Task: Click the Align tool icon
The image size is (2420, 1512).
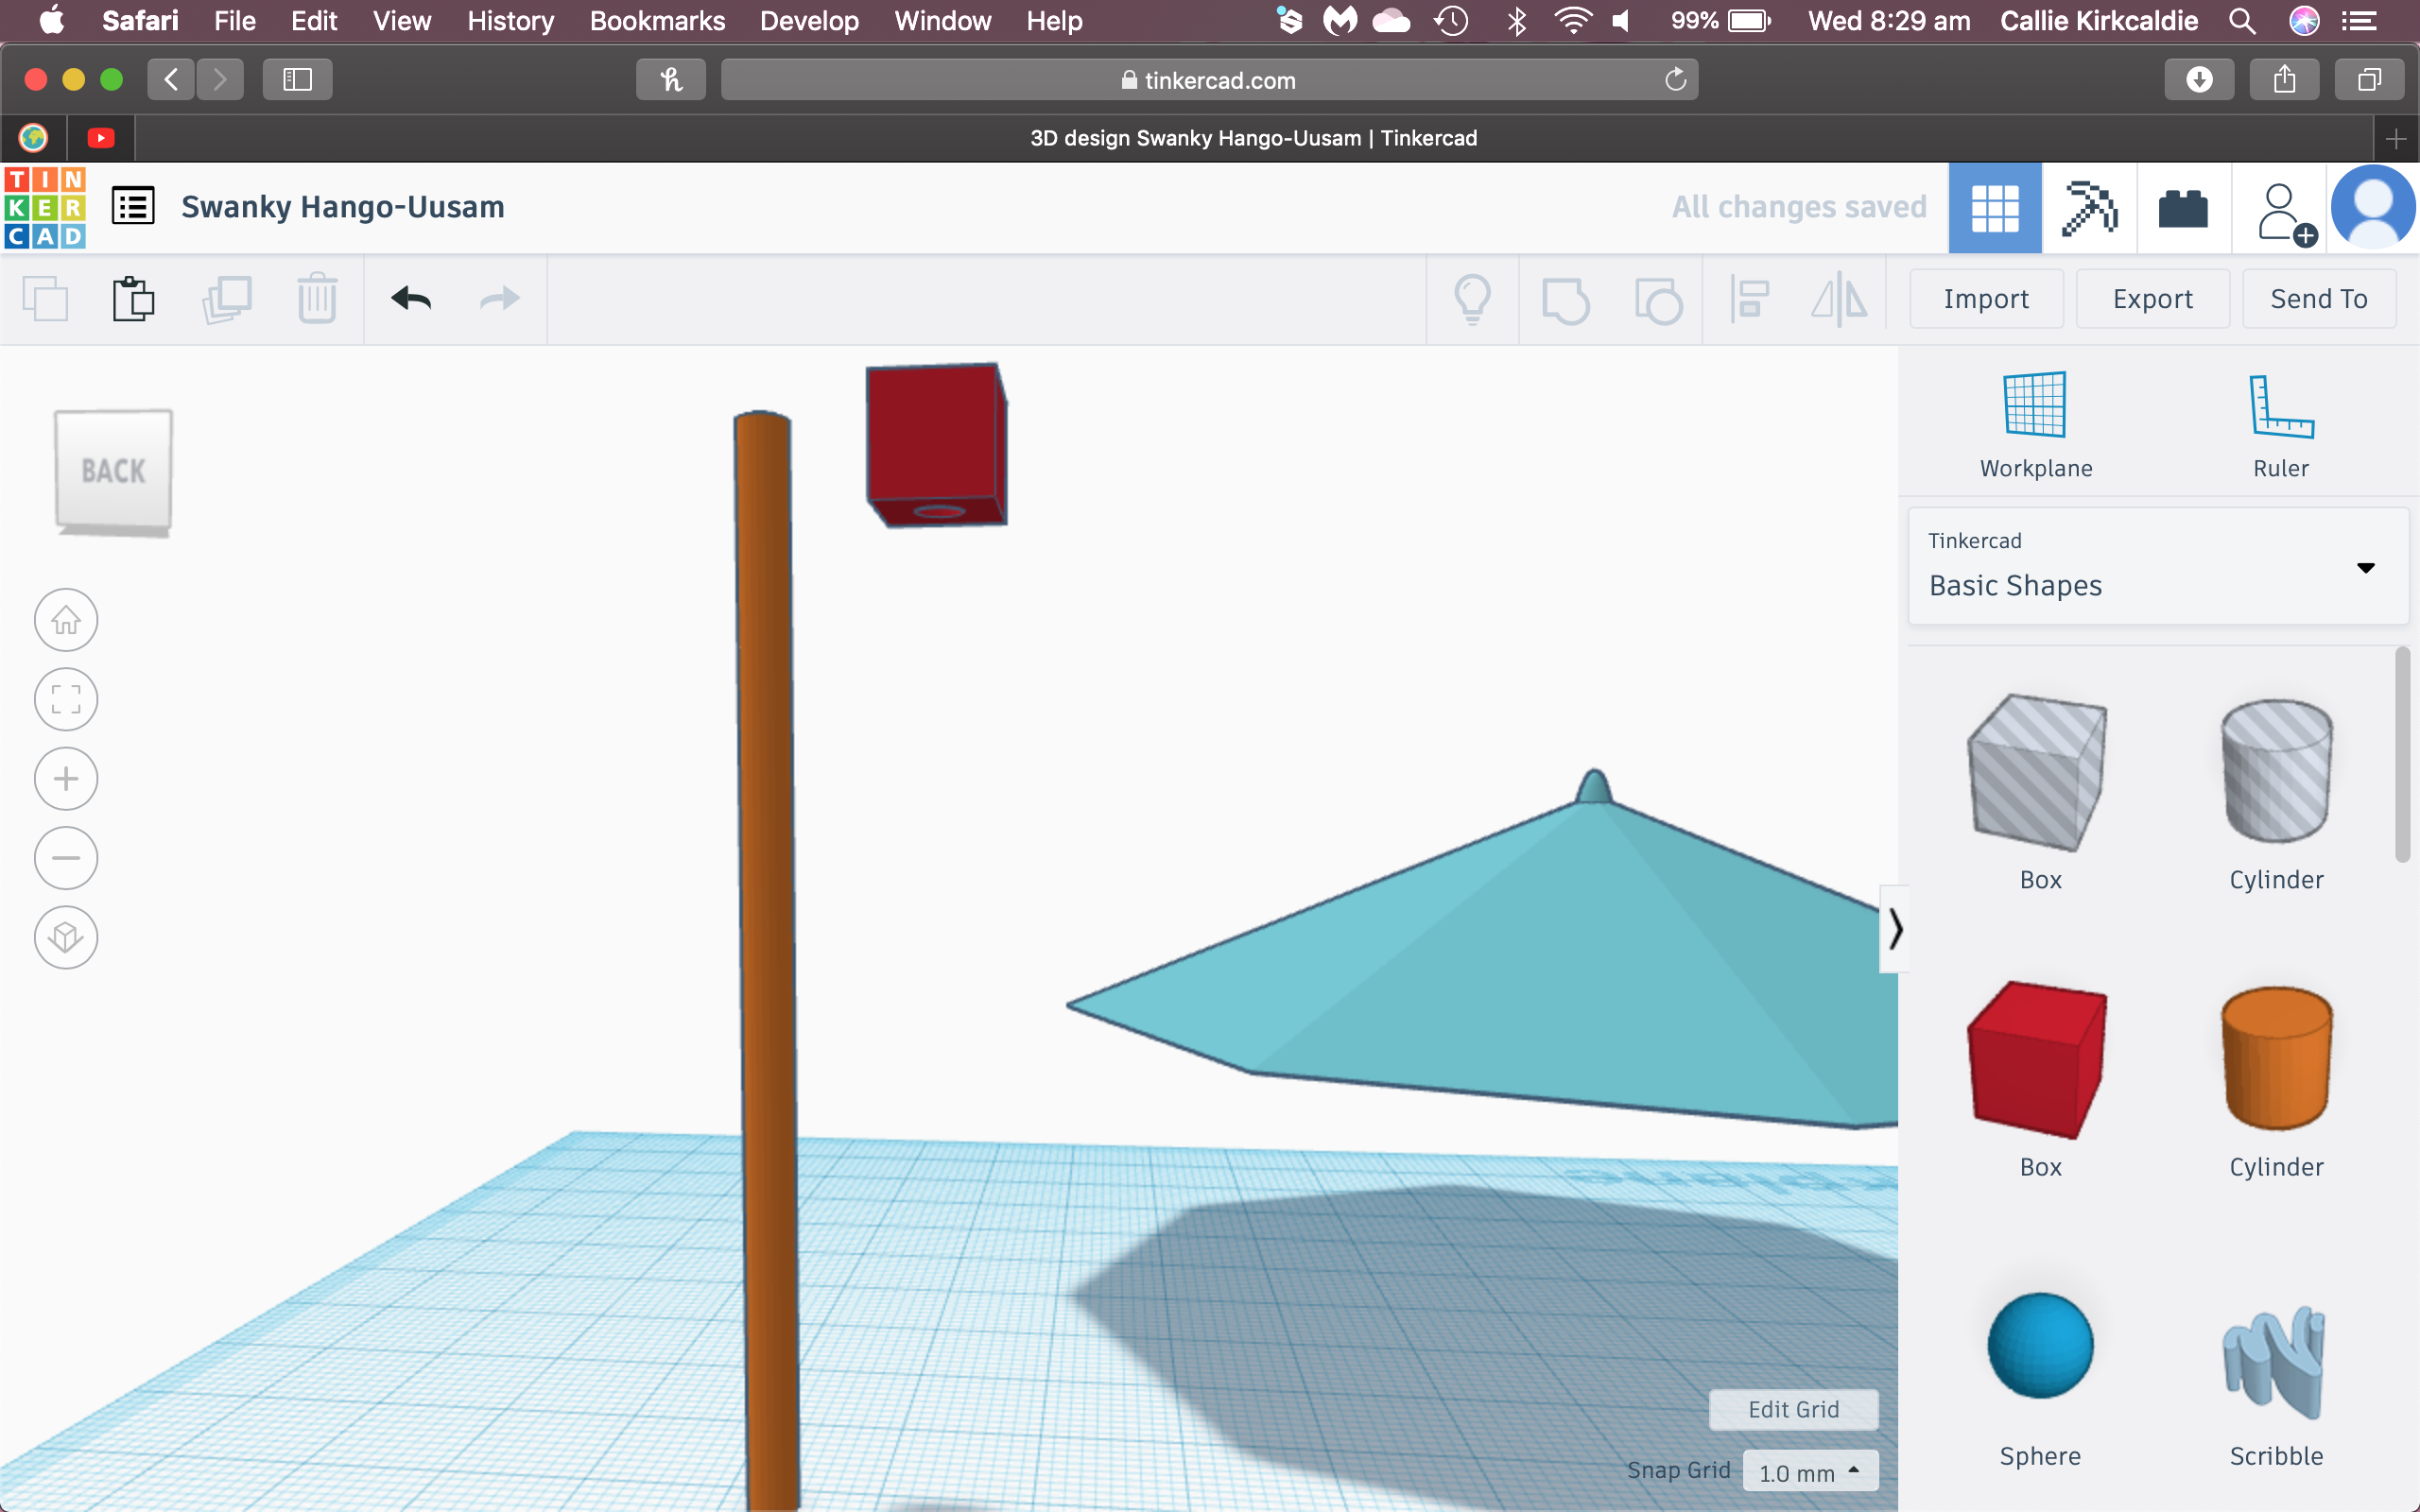Action: [x=1750, y=299]
